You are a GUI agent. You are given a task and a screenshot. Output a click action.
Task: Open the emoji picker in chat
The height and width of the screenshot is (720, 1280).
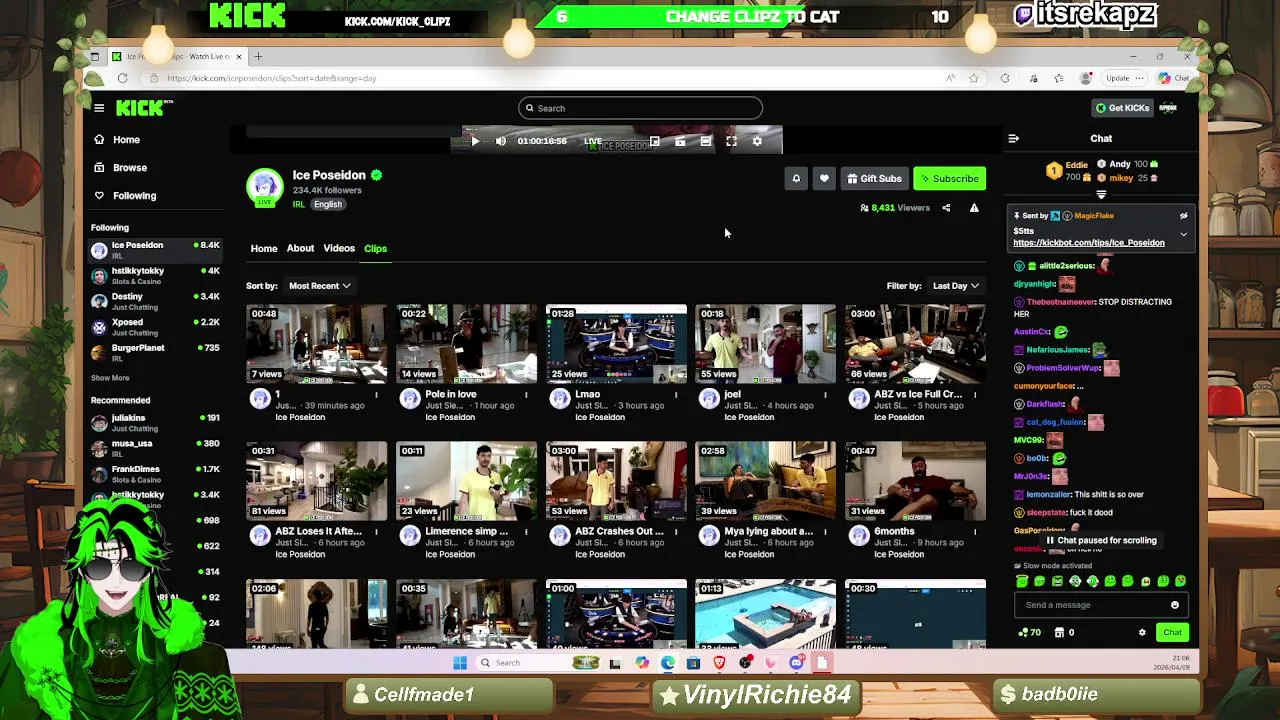(x=1175, y=605)
